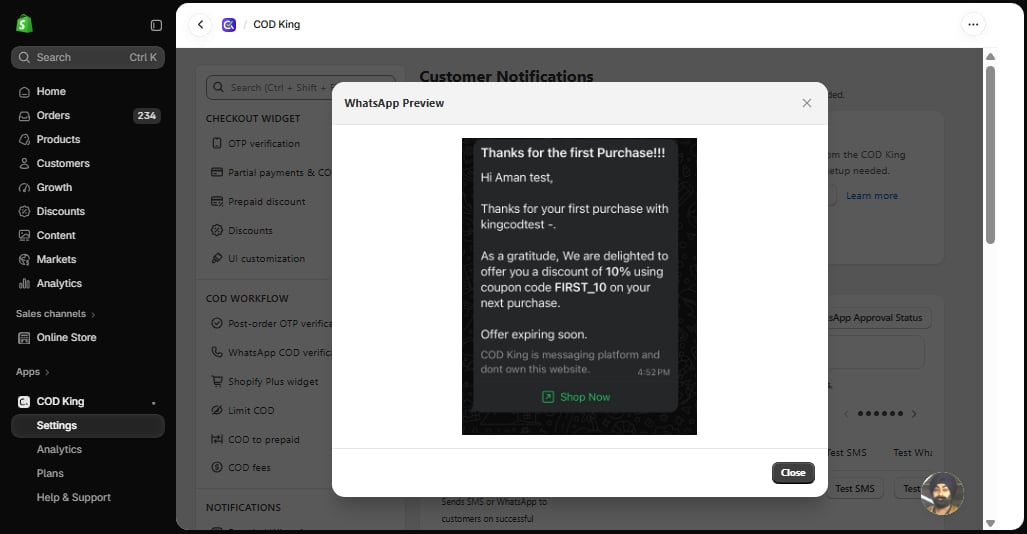Click the Customers person icon
This screenshot has width=1027, height=534.
point(24,164)
